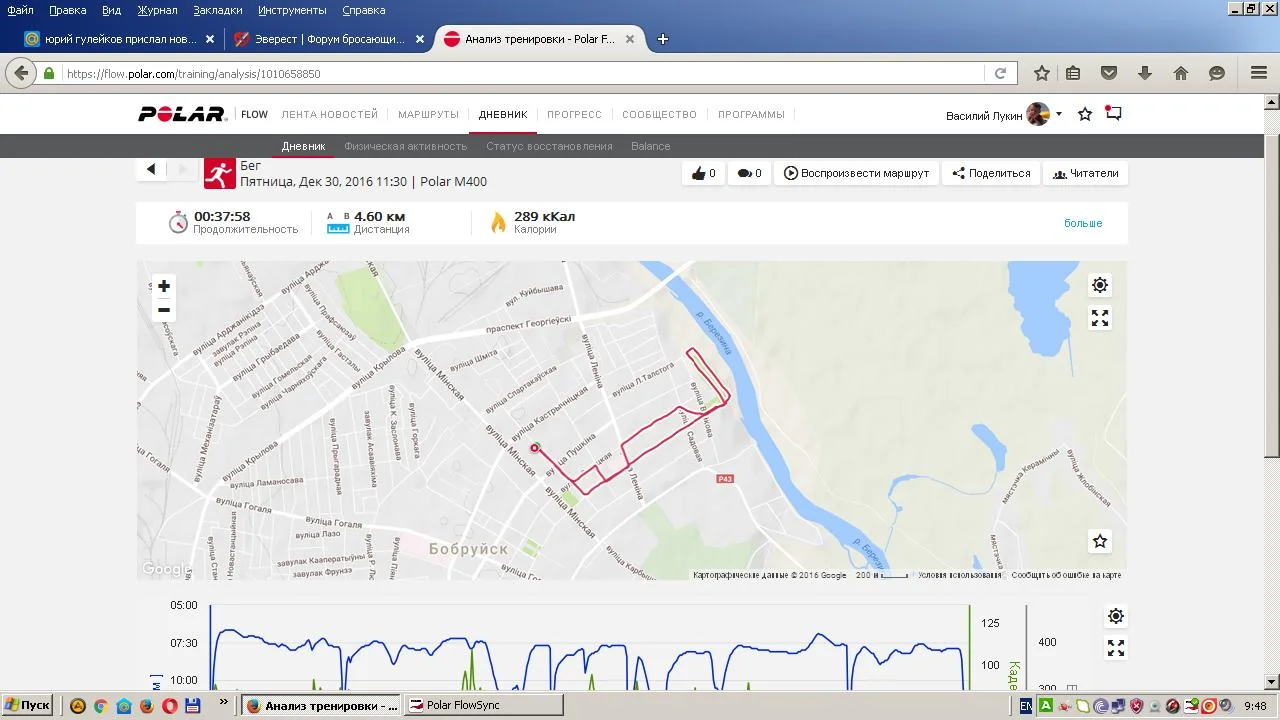Viewport: 1280px width, 720px height.
Task: Open ДНЕВНИК in Polar navigation
Action: pos(503,115)
